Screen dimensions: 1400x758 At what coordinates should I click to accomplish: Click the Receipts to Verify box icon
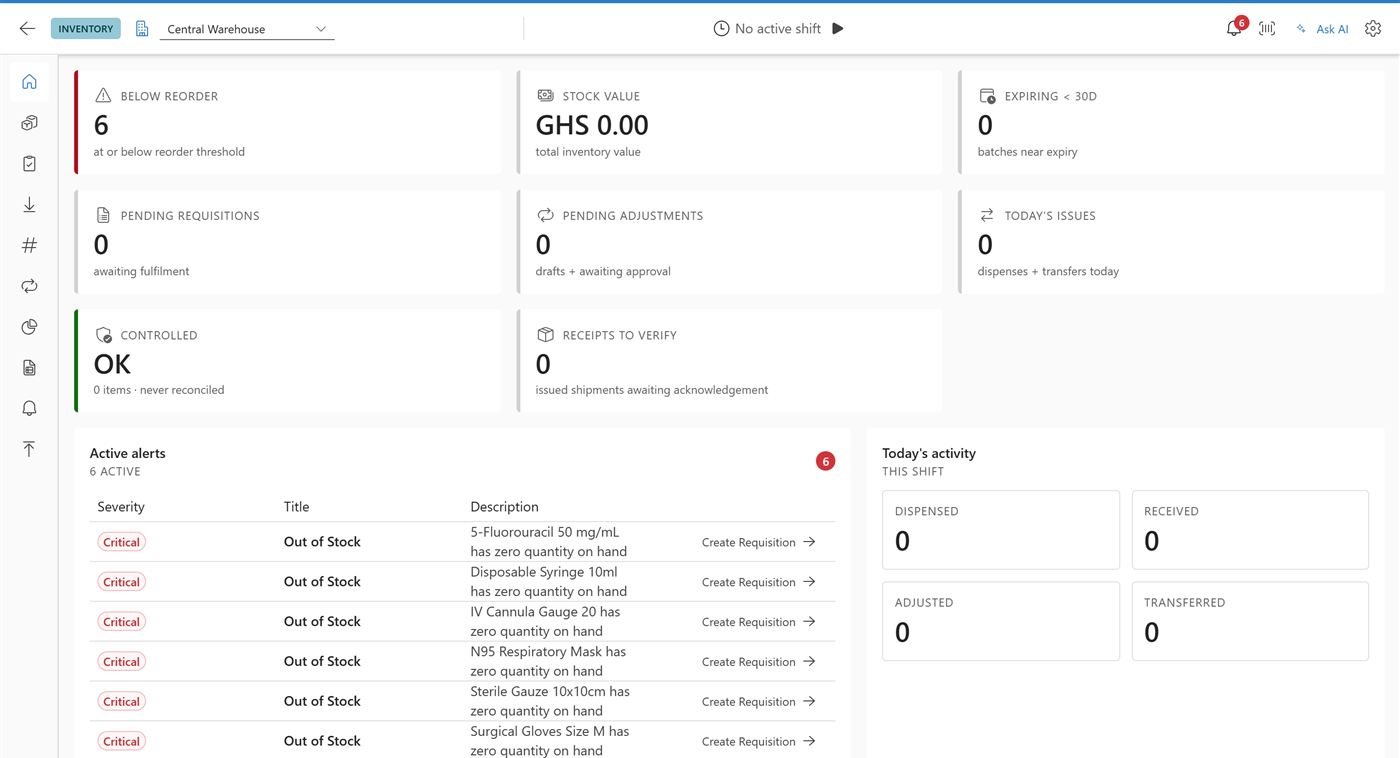click(545, 334)
